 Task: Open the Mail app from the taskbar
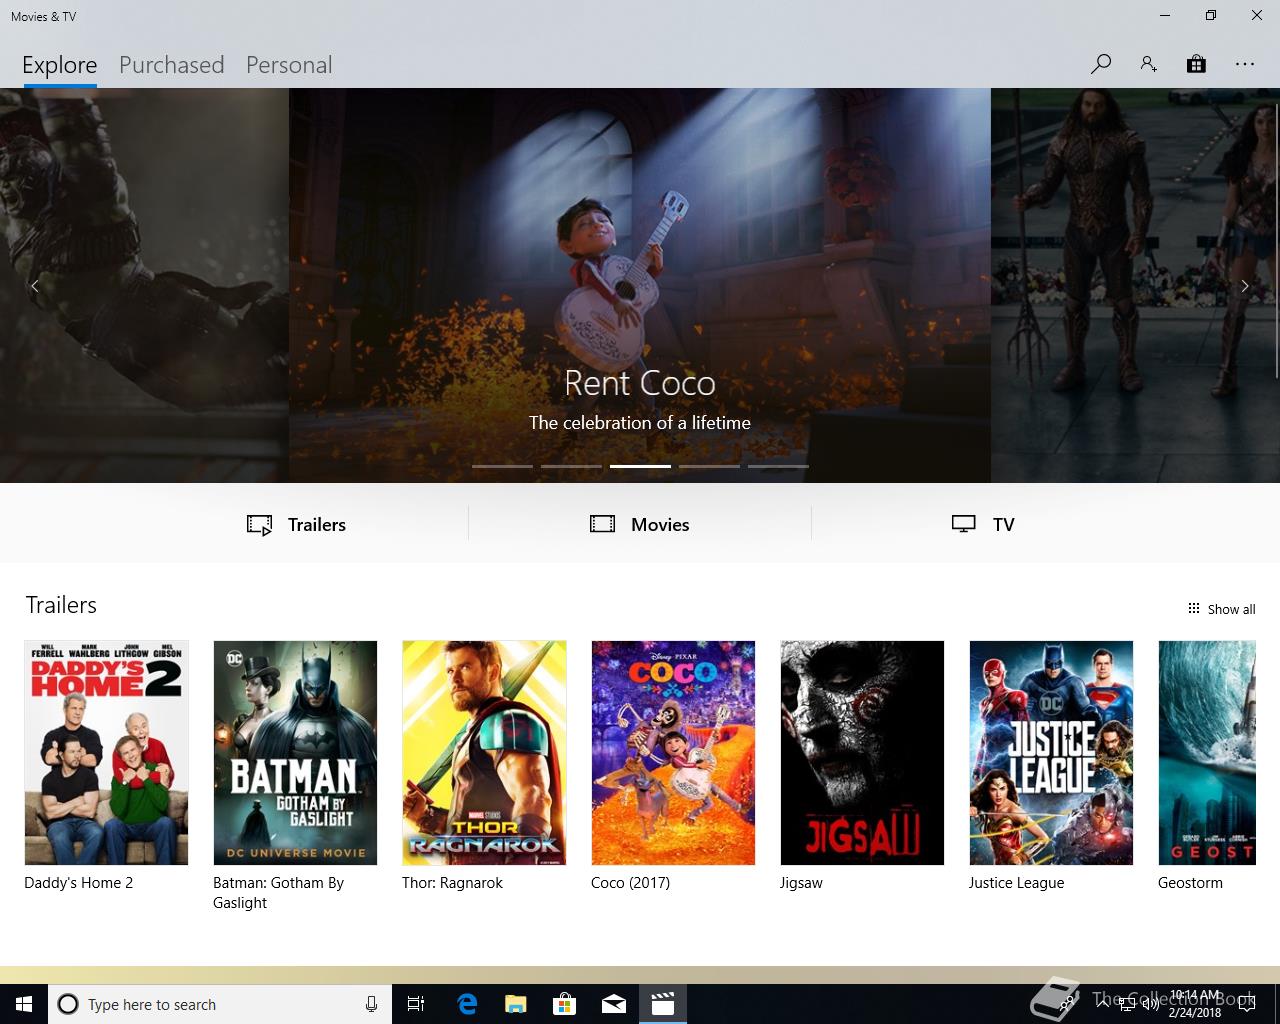pyautogui.click(x=614, y=1004)
